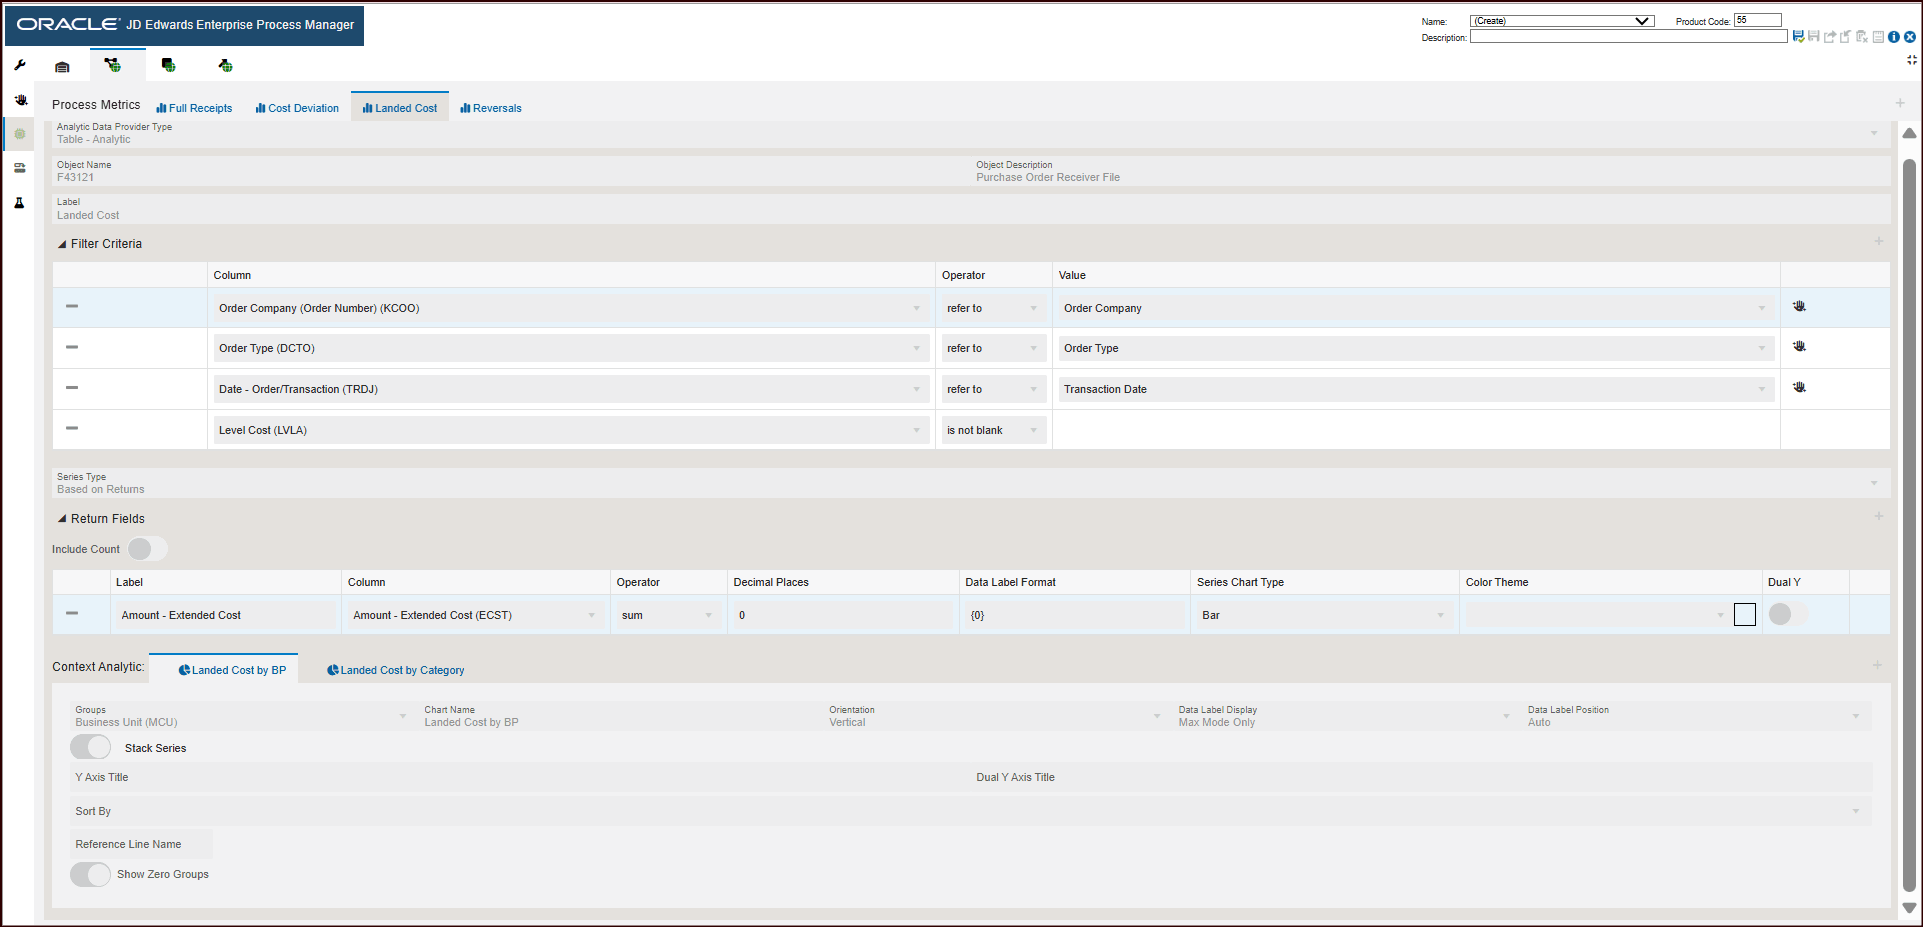Click the blue Save and Validate icon
Screen dimensions: 1923x927
pyautogui.click(x=1798, y=36)
